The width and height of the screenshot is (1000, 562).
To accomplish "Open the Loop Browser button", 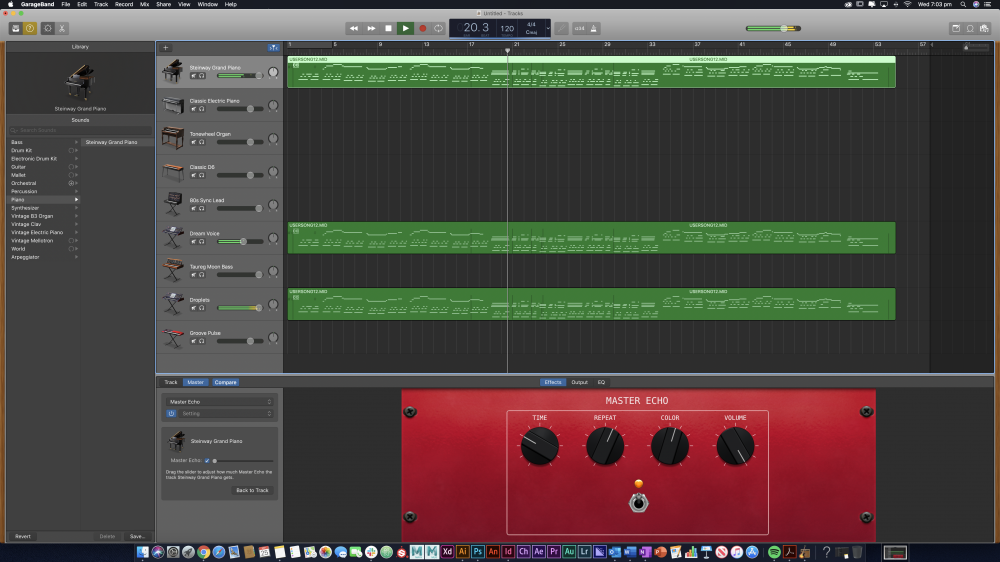I will (x=970, y=28).
